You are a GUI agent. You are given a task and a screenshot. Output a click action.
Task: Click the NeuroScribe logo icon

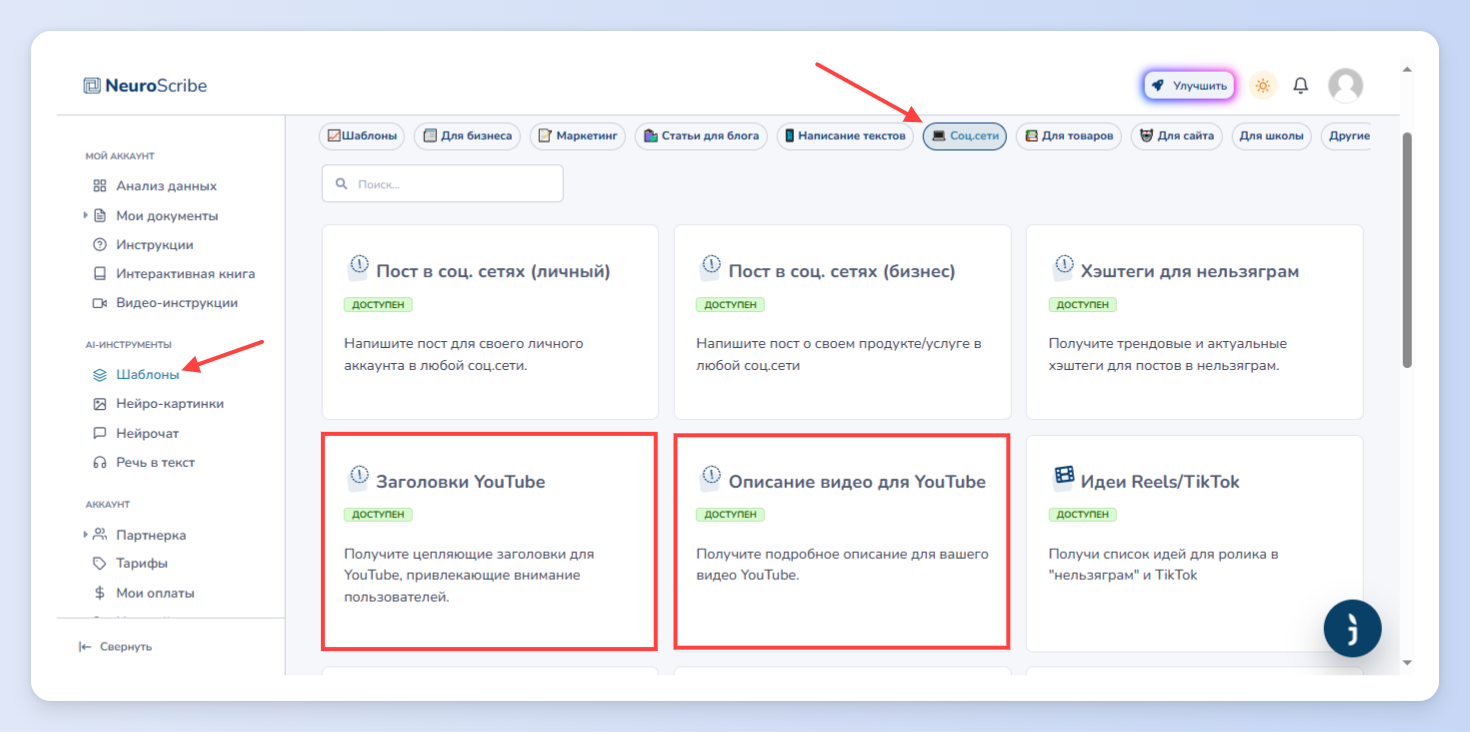pyautogui.click(x=92, y=86)
